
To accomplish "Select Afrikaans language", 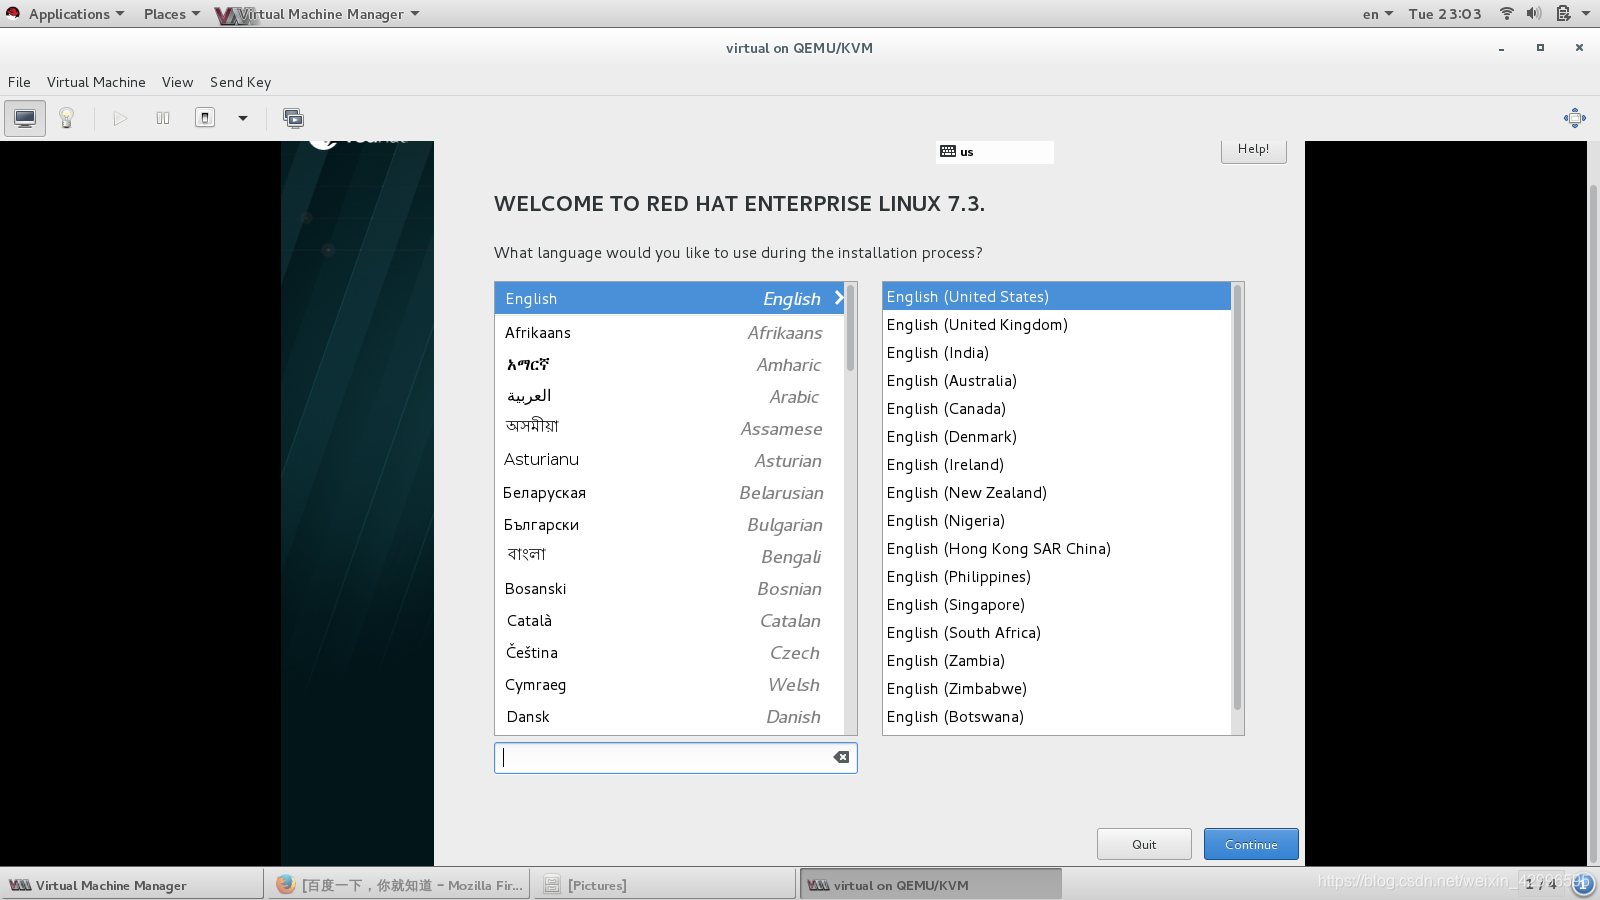I will click(669, 332).
